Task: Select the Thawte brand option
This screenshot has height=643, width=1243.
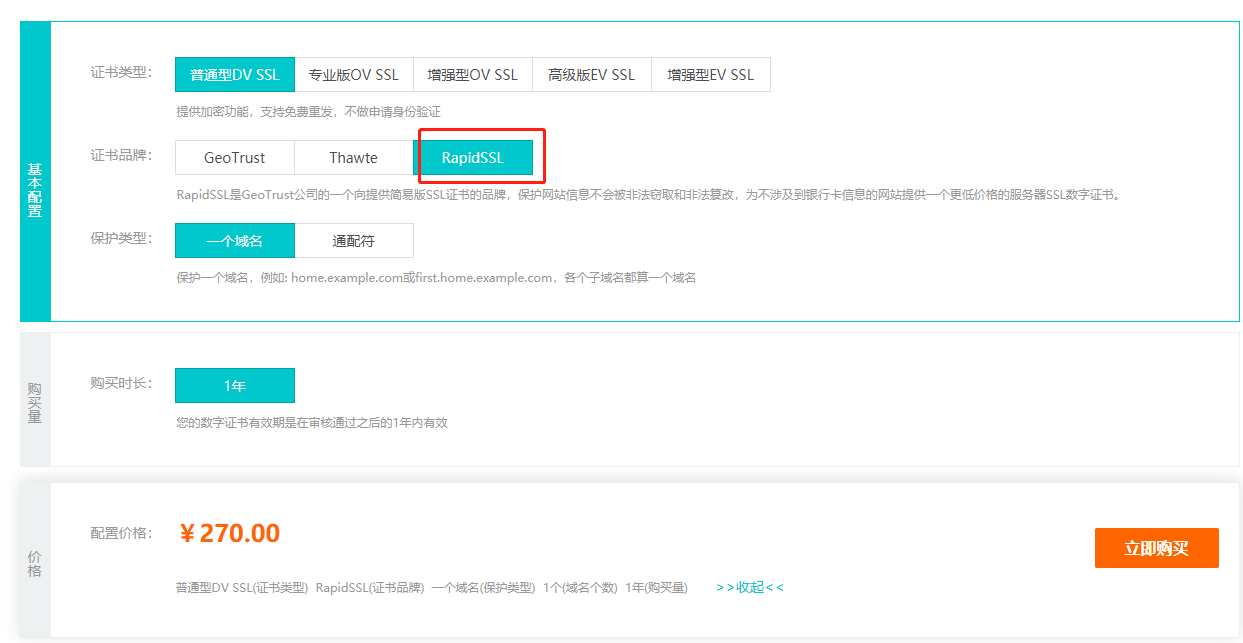Action: point(354,158)
